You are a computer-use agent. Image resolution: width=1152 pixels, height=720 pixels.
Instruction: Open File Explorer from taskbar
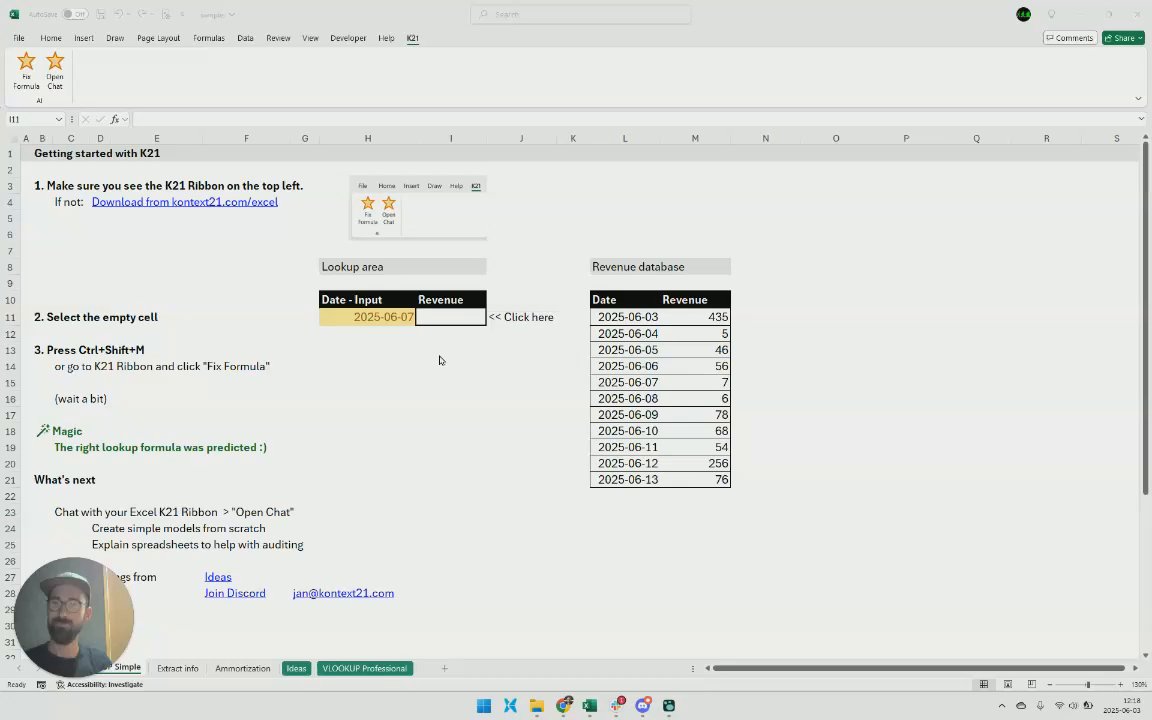click(x=536, y=706)
